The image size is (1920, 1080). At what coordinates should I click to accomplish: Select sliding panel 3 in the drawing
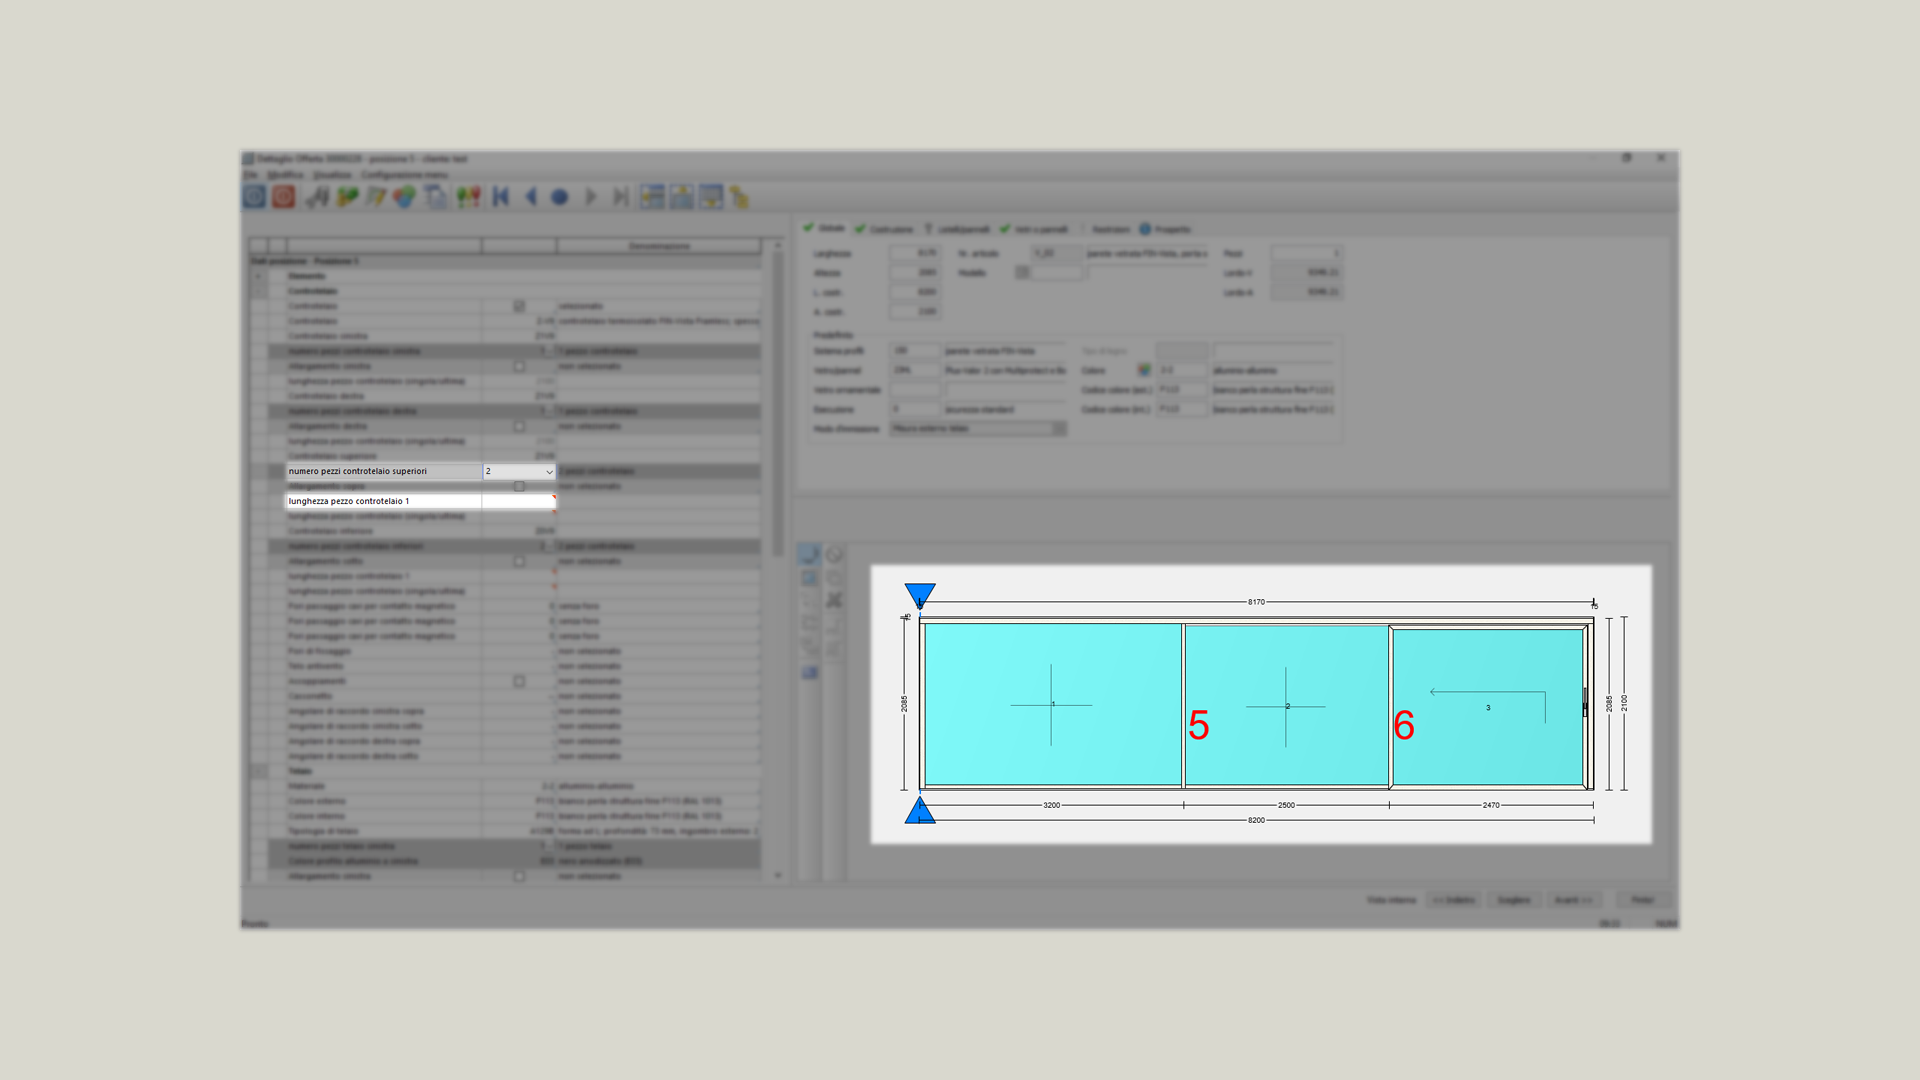click(x=1488, y=706)
